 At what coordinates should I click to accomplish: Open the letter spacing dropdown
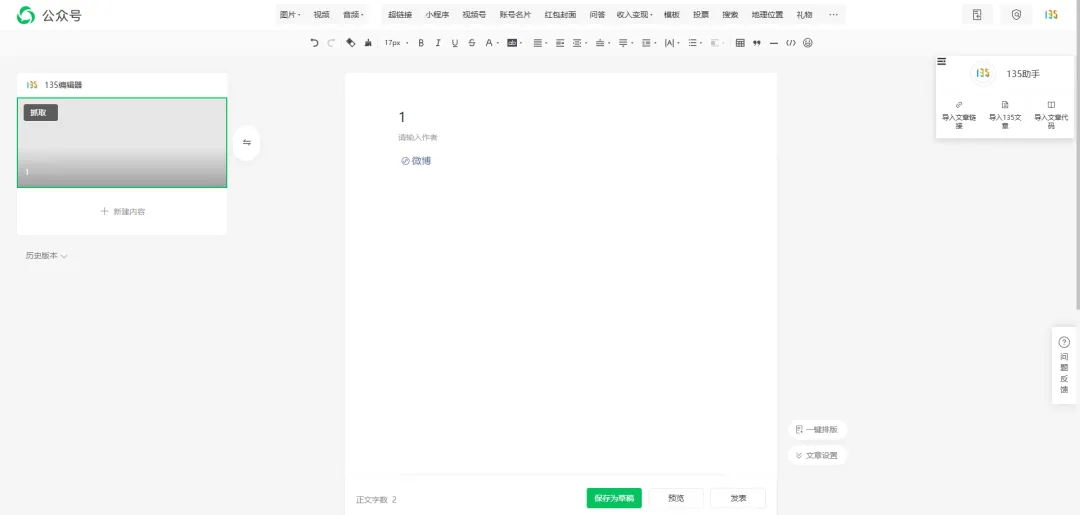(671, 43)
